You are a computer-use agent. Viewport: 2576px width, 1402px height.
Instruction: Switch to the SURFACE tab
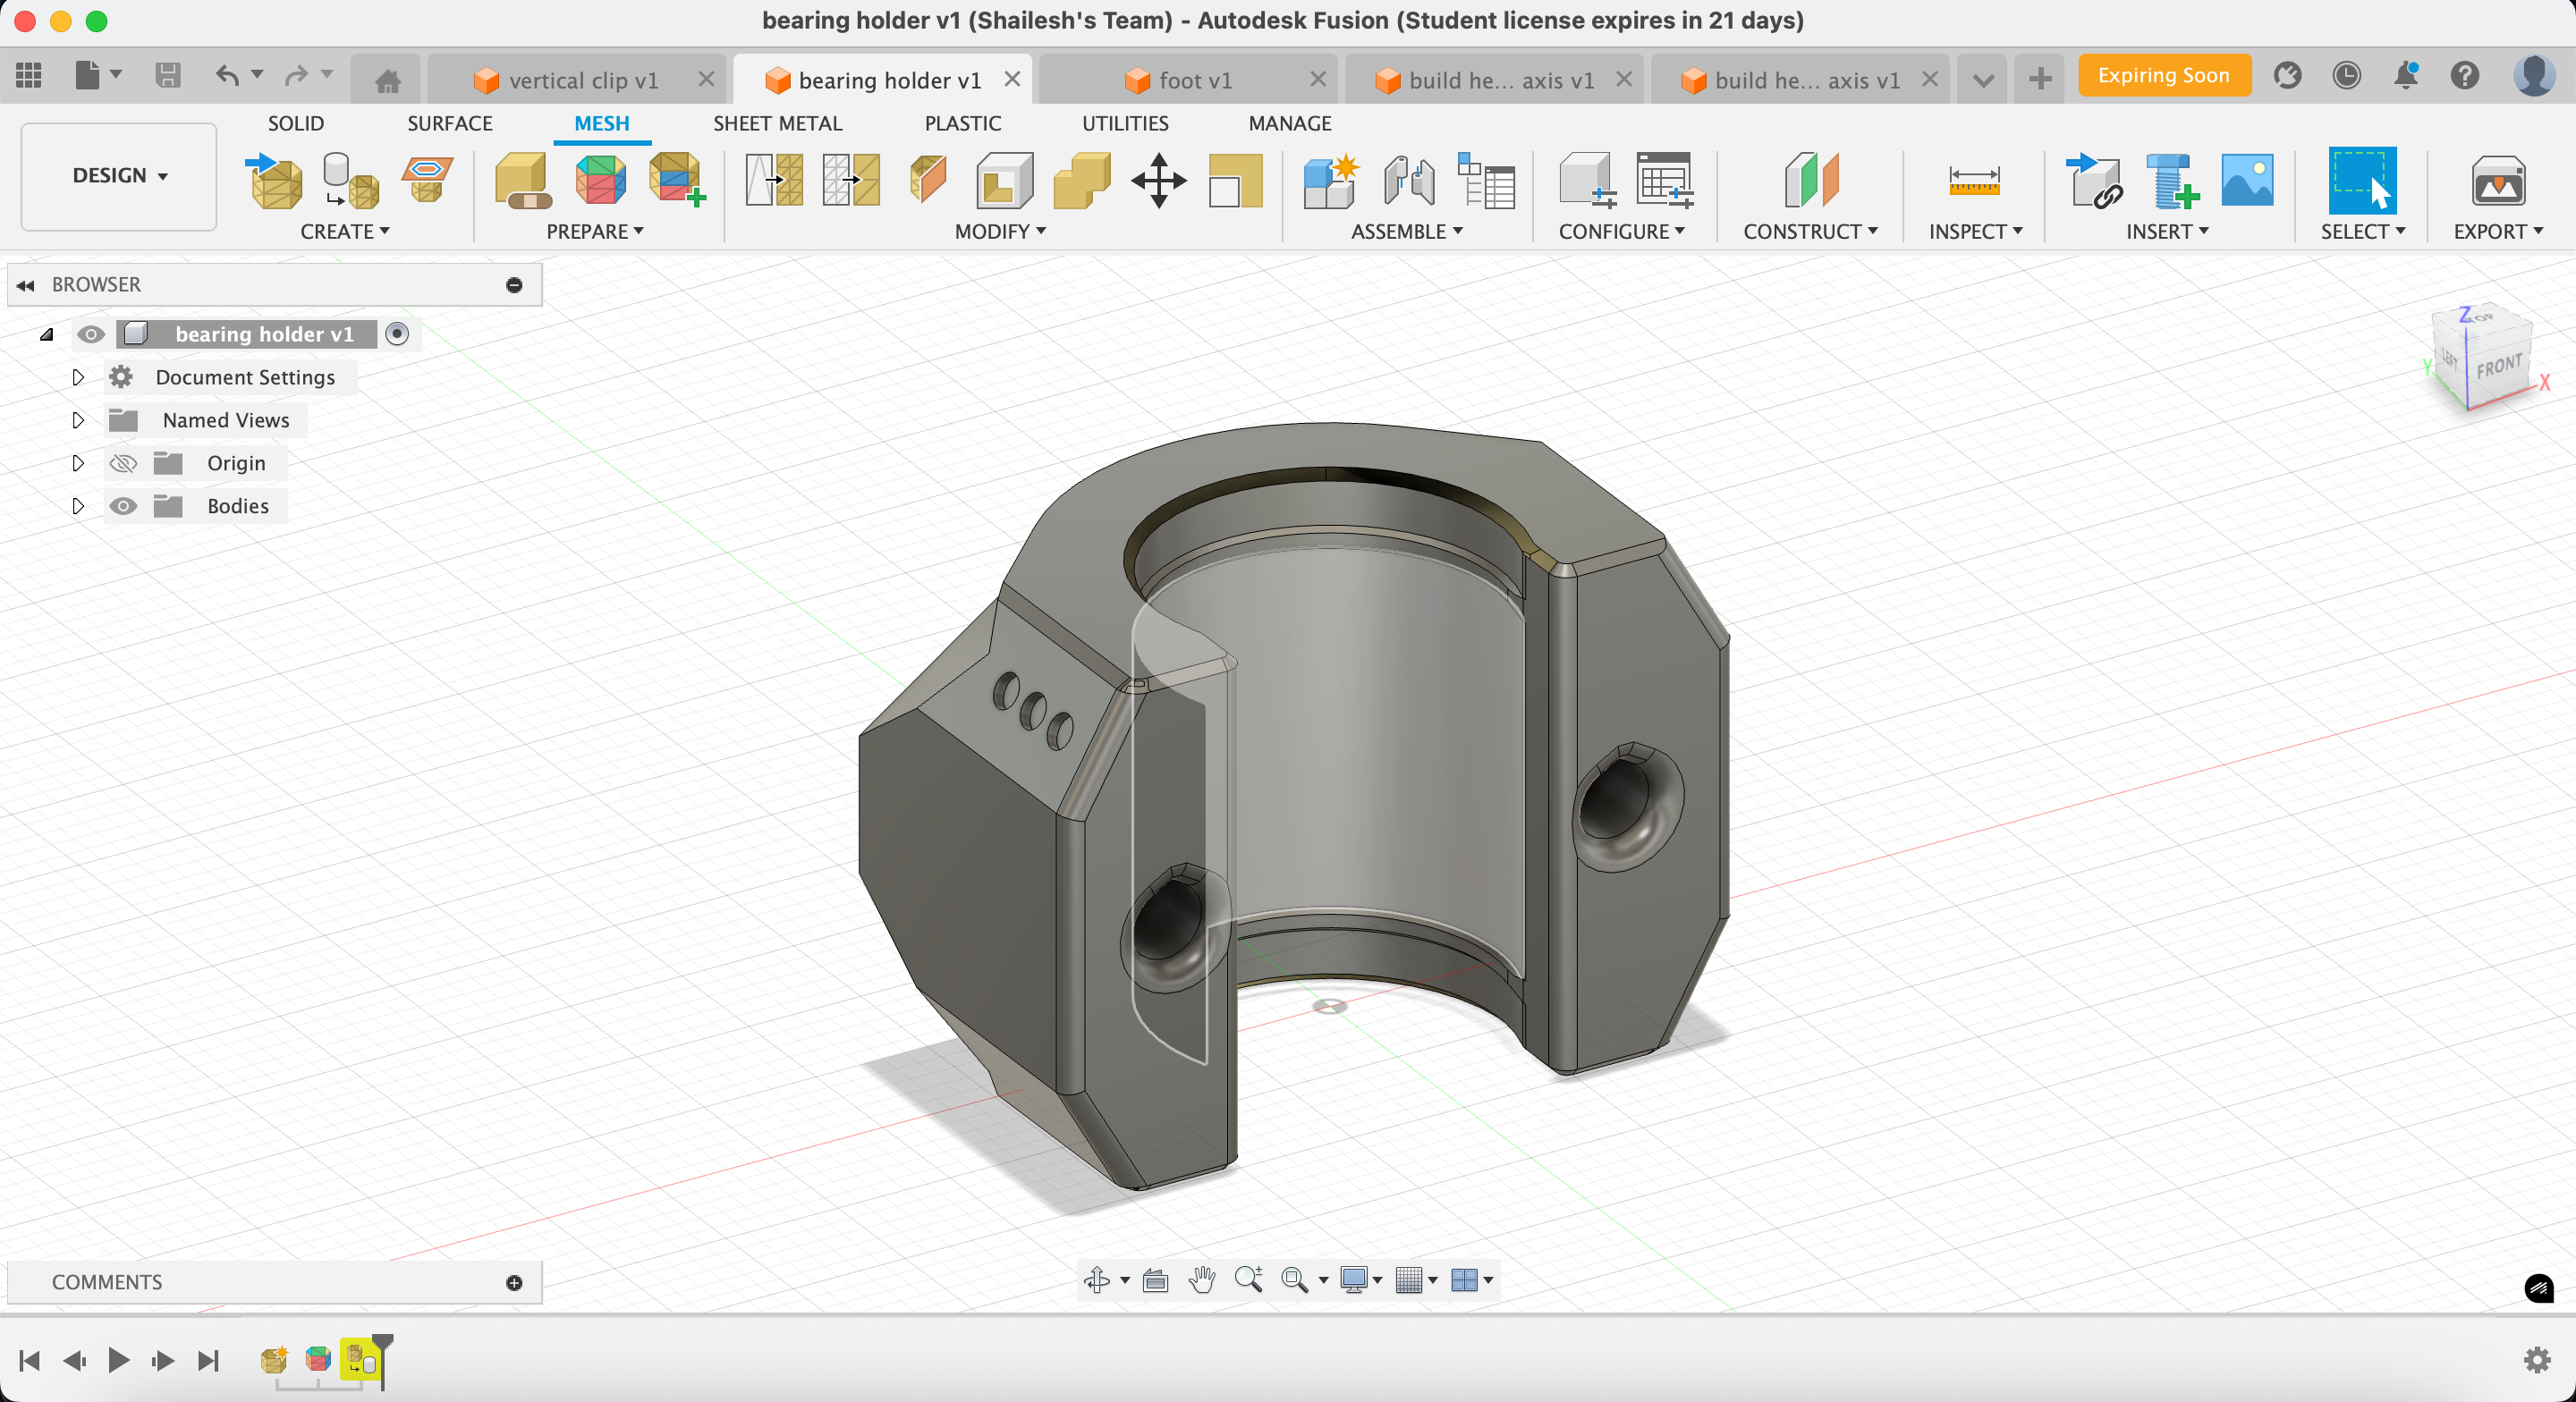450,123
